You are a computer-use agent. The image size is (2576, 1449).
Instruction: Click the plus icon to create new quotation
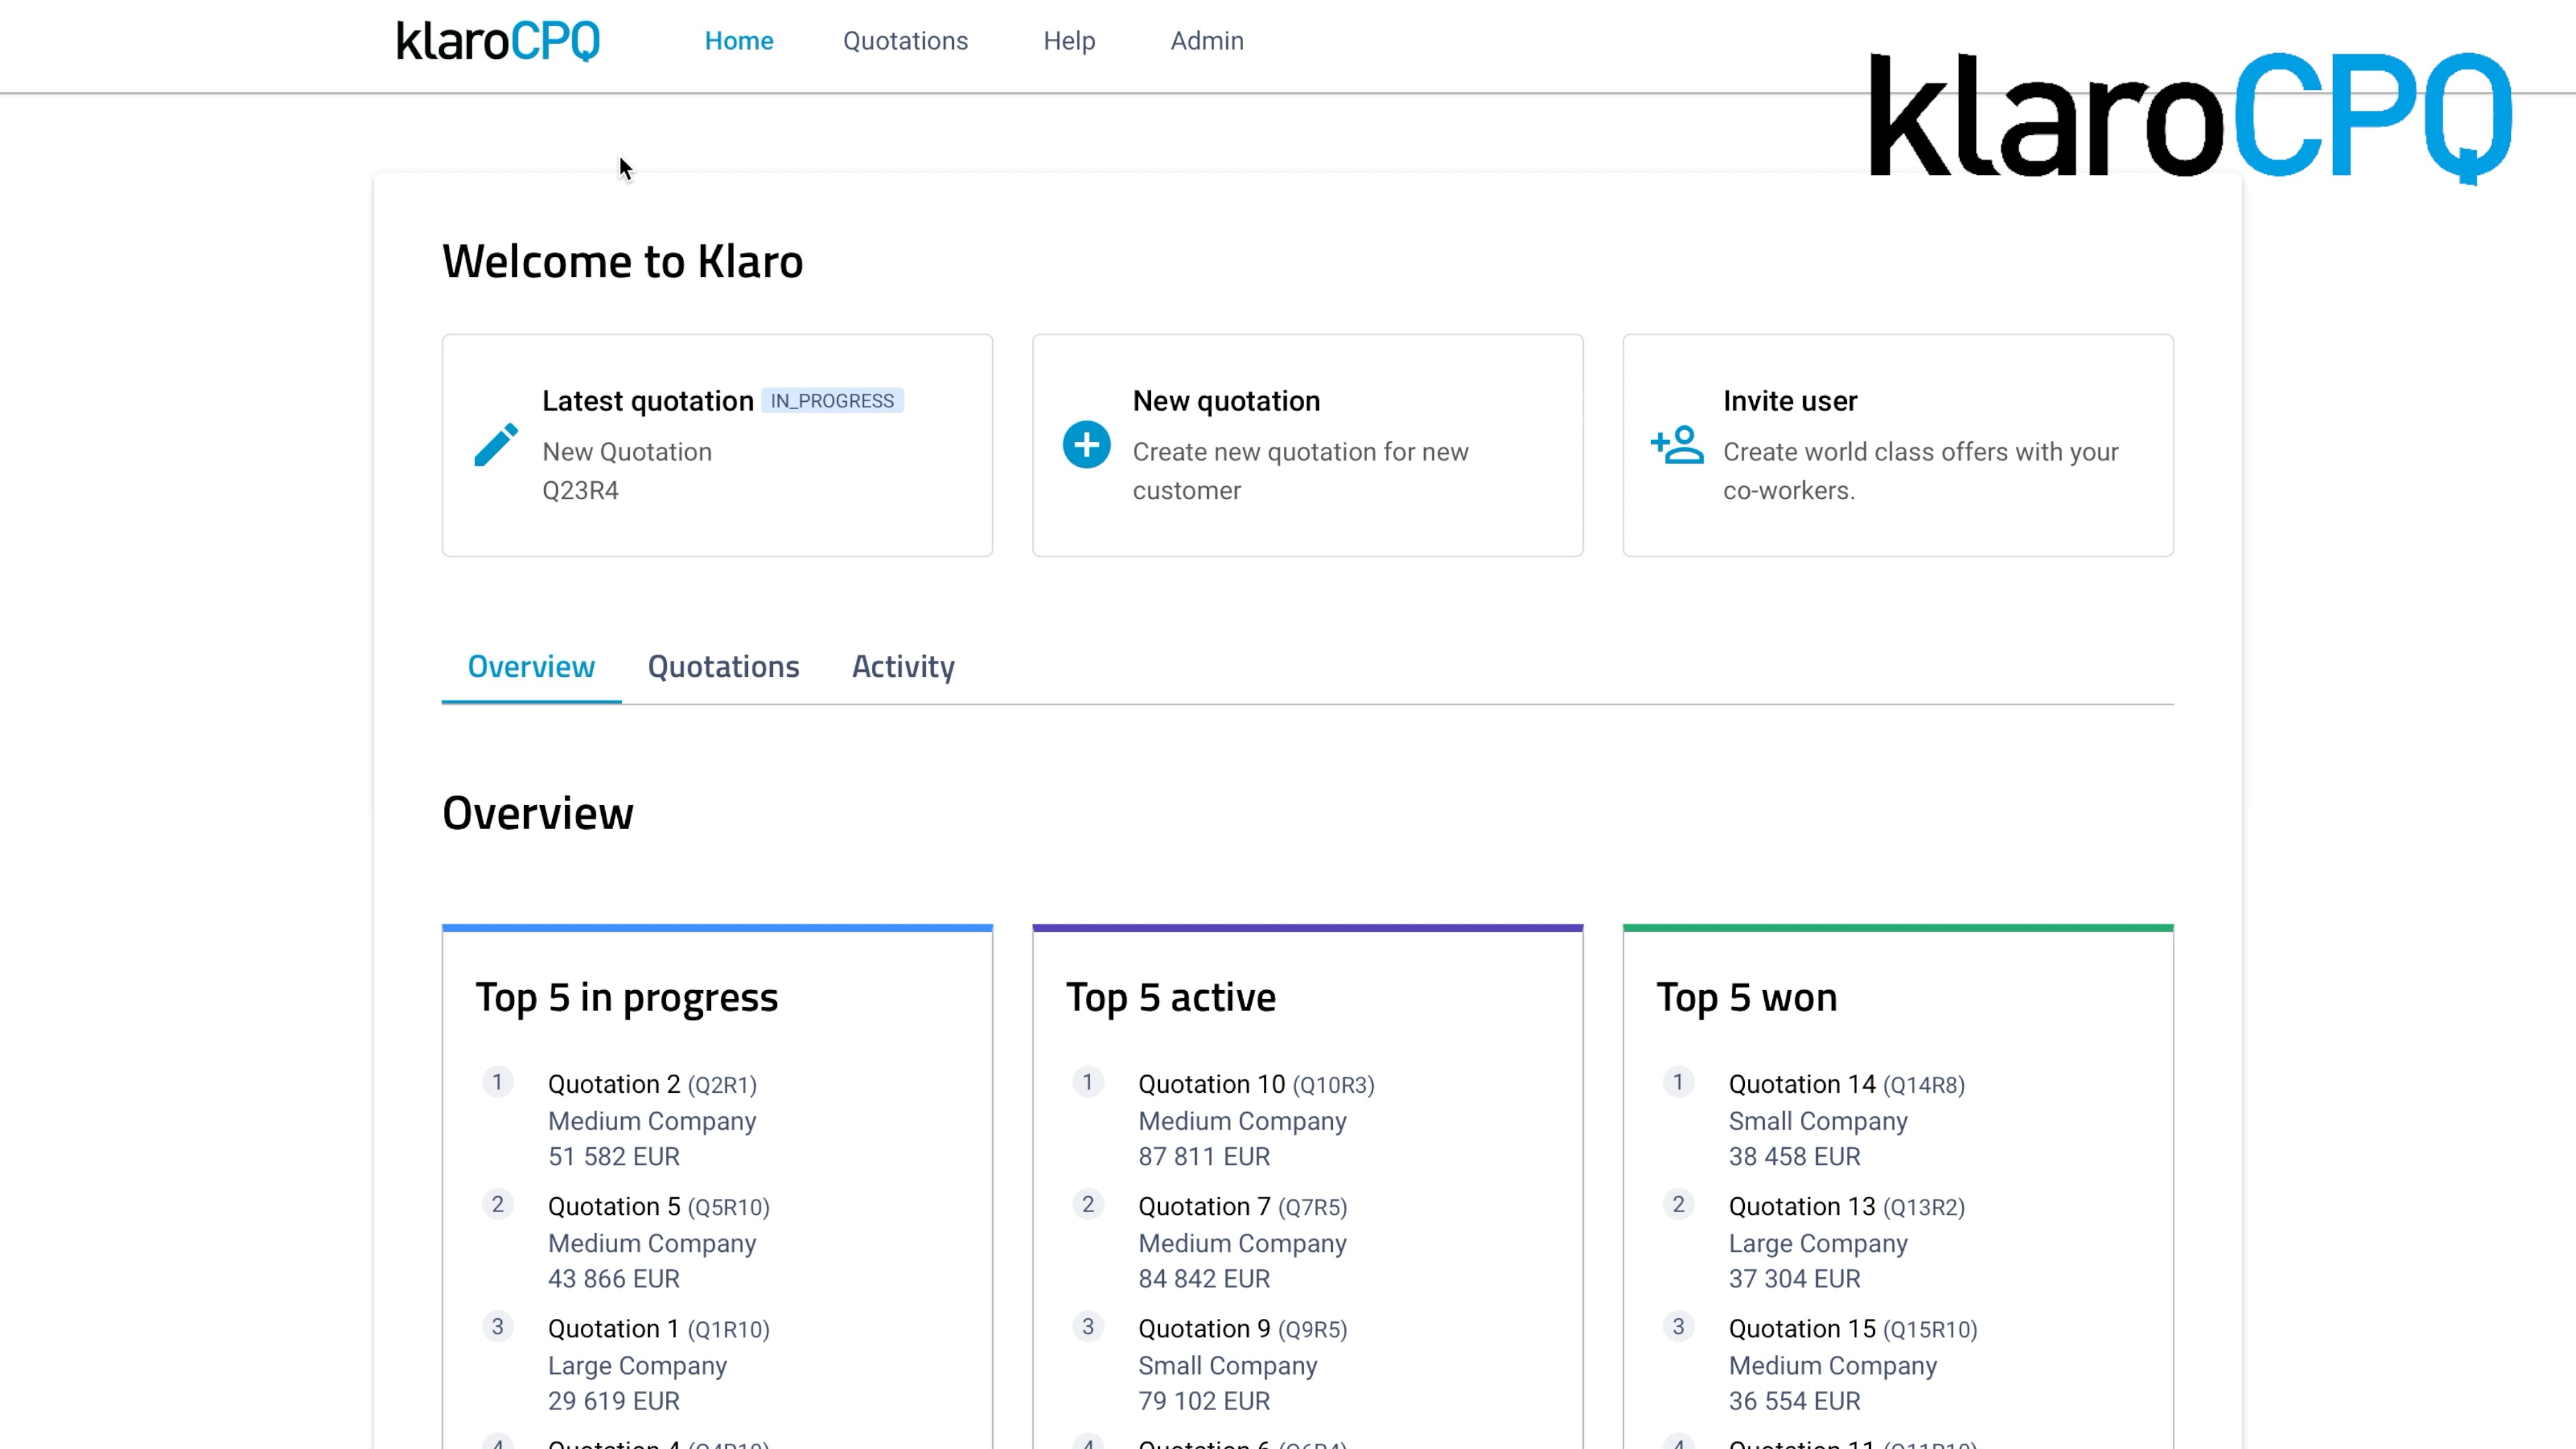(1086, 444)
